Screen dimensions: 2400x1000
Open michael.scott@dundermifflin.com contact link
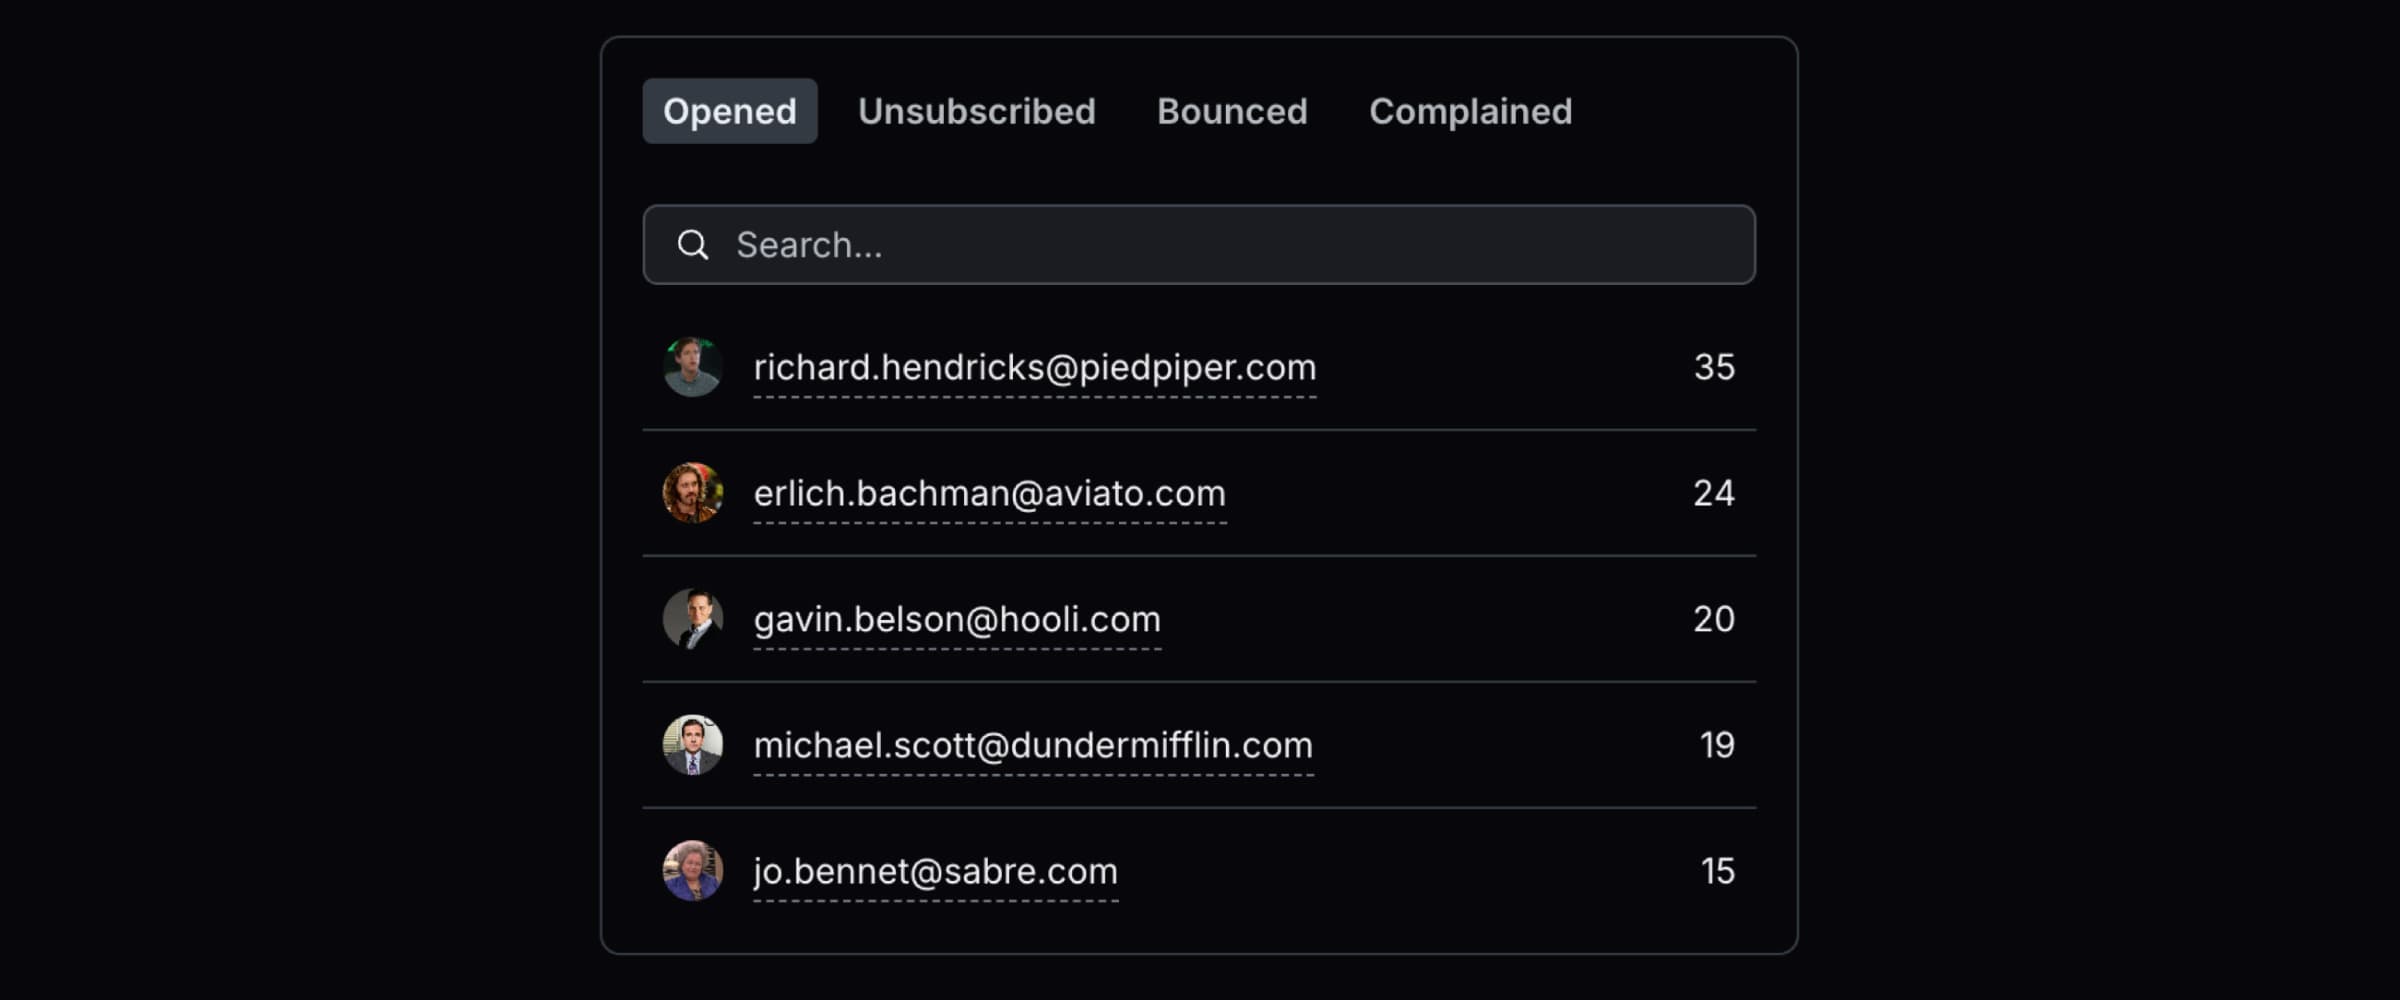1033,745
